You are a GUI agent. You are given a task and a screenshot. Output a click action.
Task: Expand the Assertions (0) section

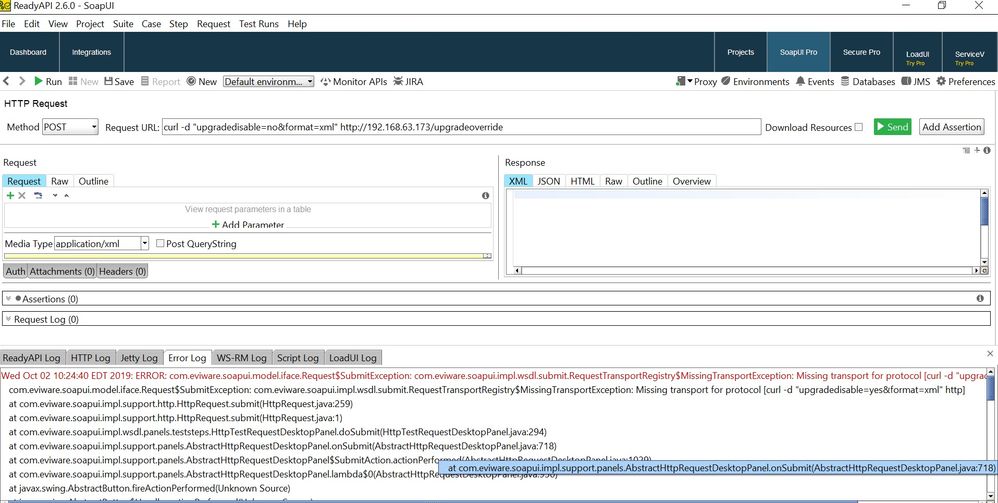8,299
